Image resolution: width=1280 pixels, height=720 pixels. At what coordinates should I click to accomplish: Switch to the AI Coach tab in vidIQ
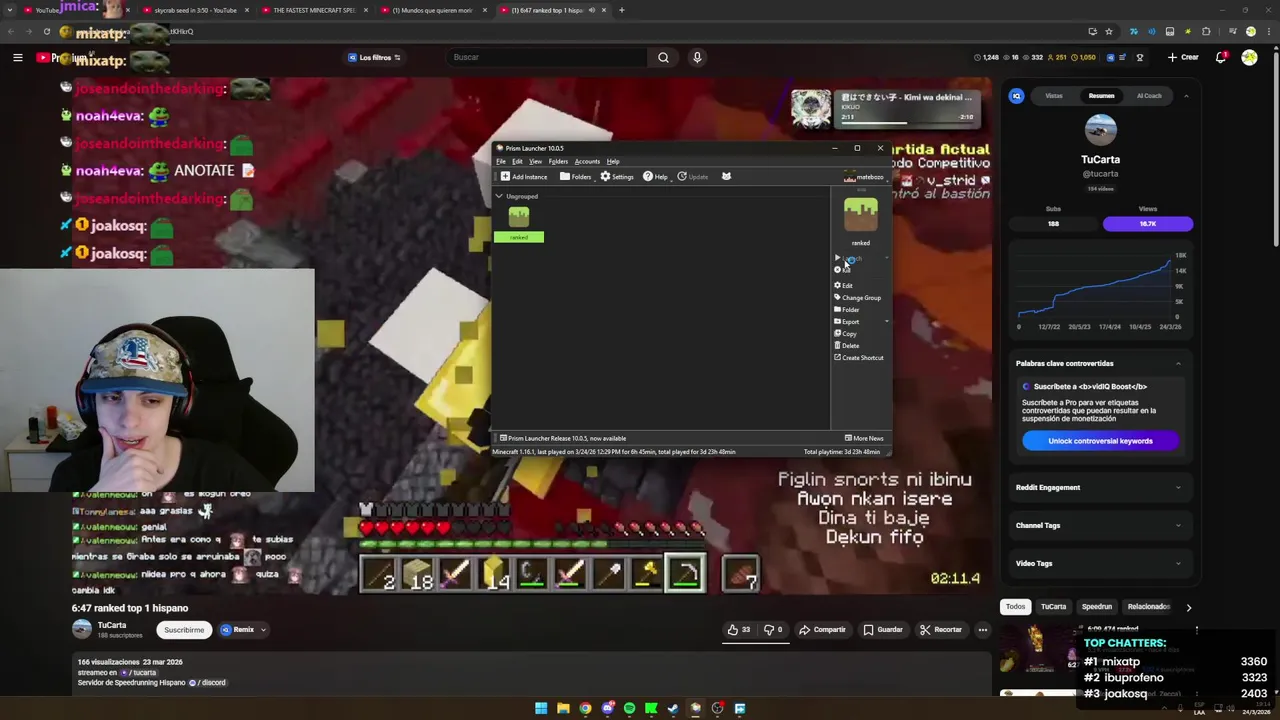coord(1149,96)
